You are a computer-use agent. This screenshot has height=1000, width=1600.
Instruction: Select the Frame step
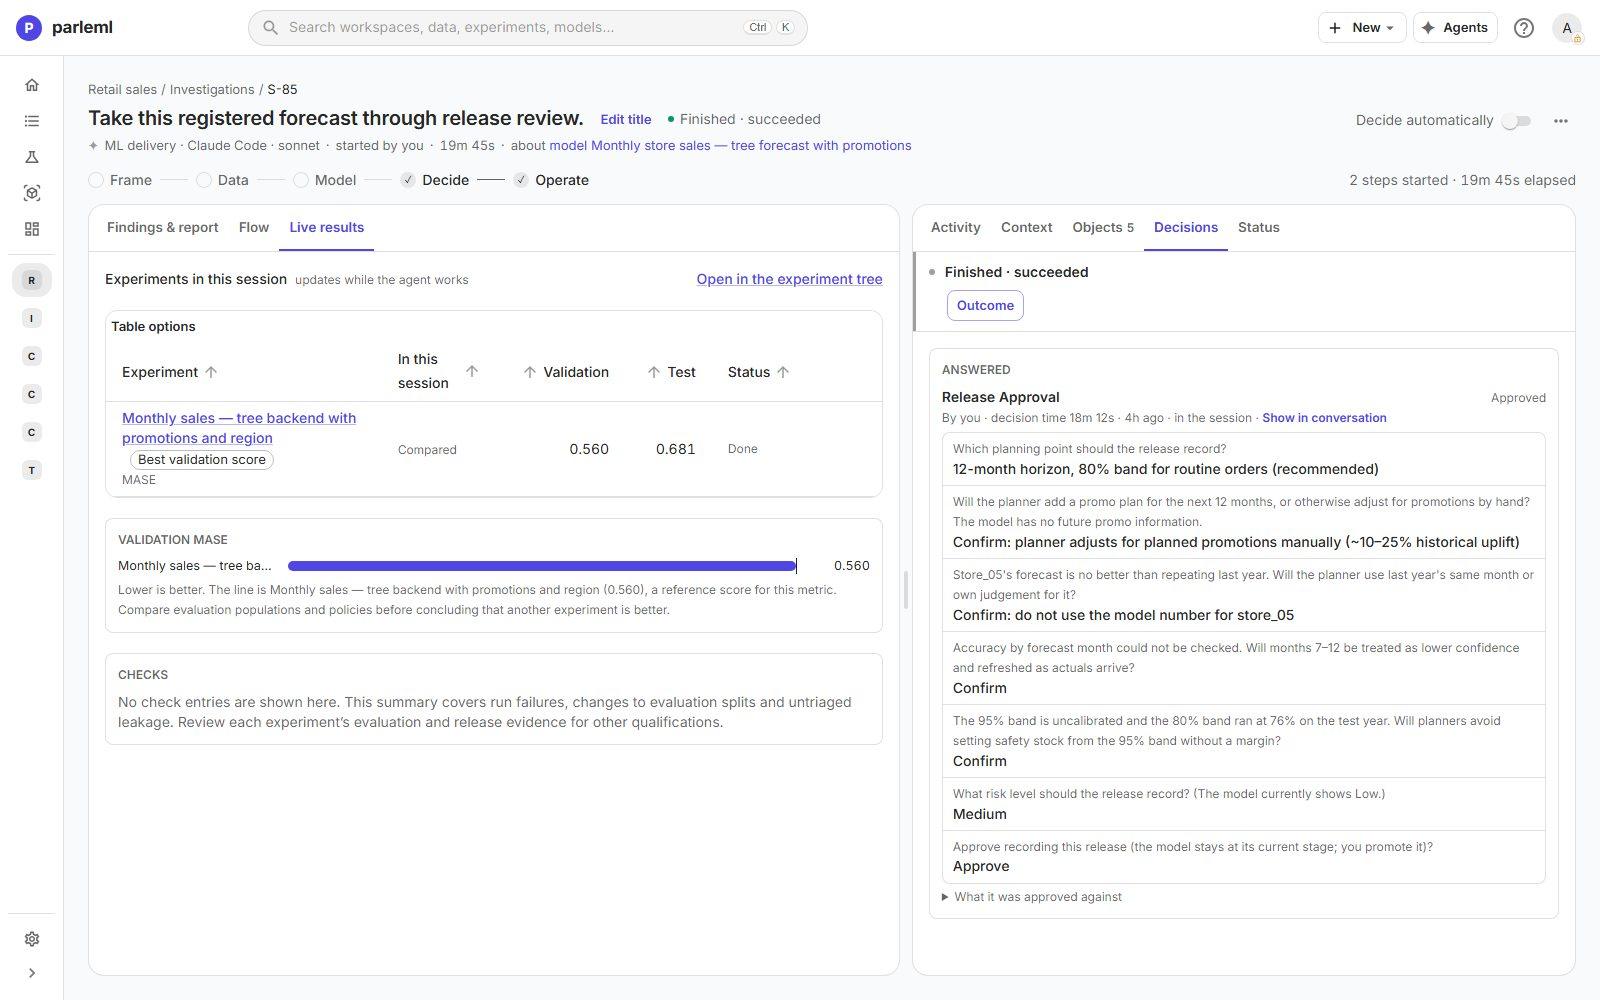click(x=120, y=180)
